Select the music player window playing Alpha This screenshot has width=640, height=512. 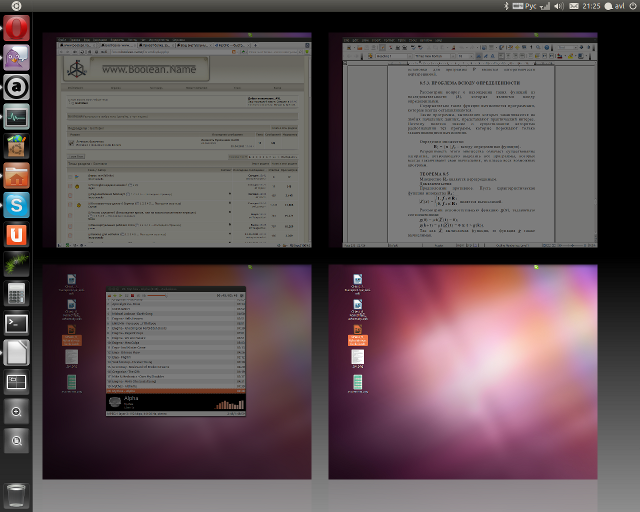coord(175,352)
